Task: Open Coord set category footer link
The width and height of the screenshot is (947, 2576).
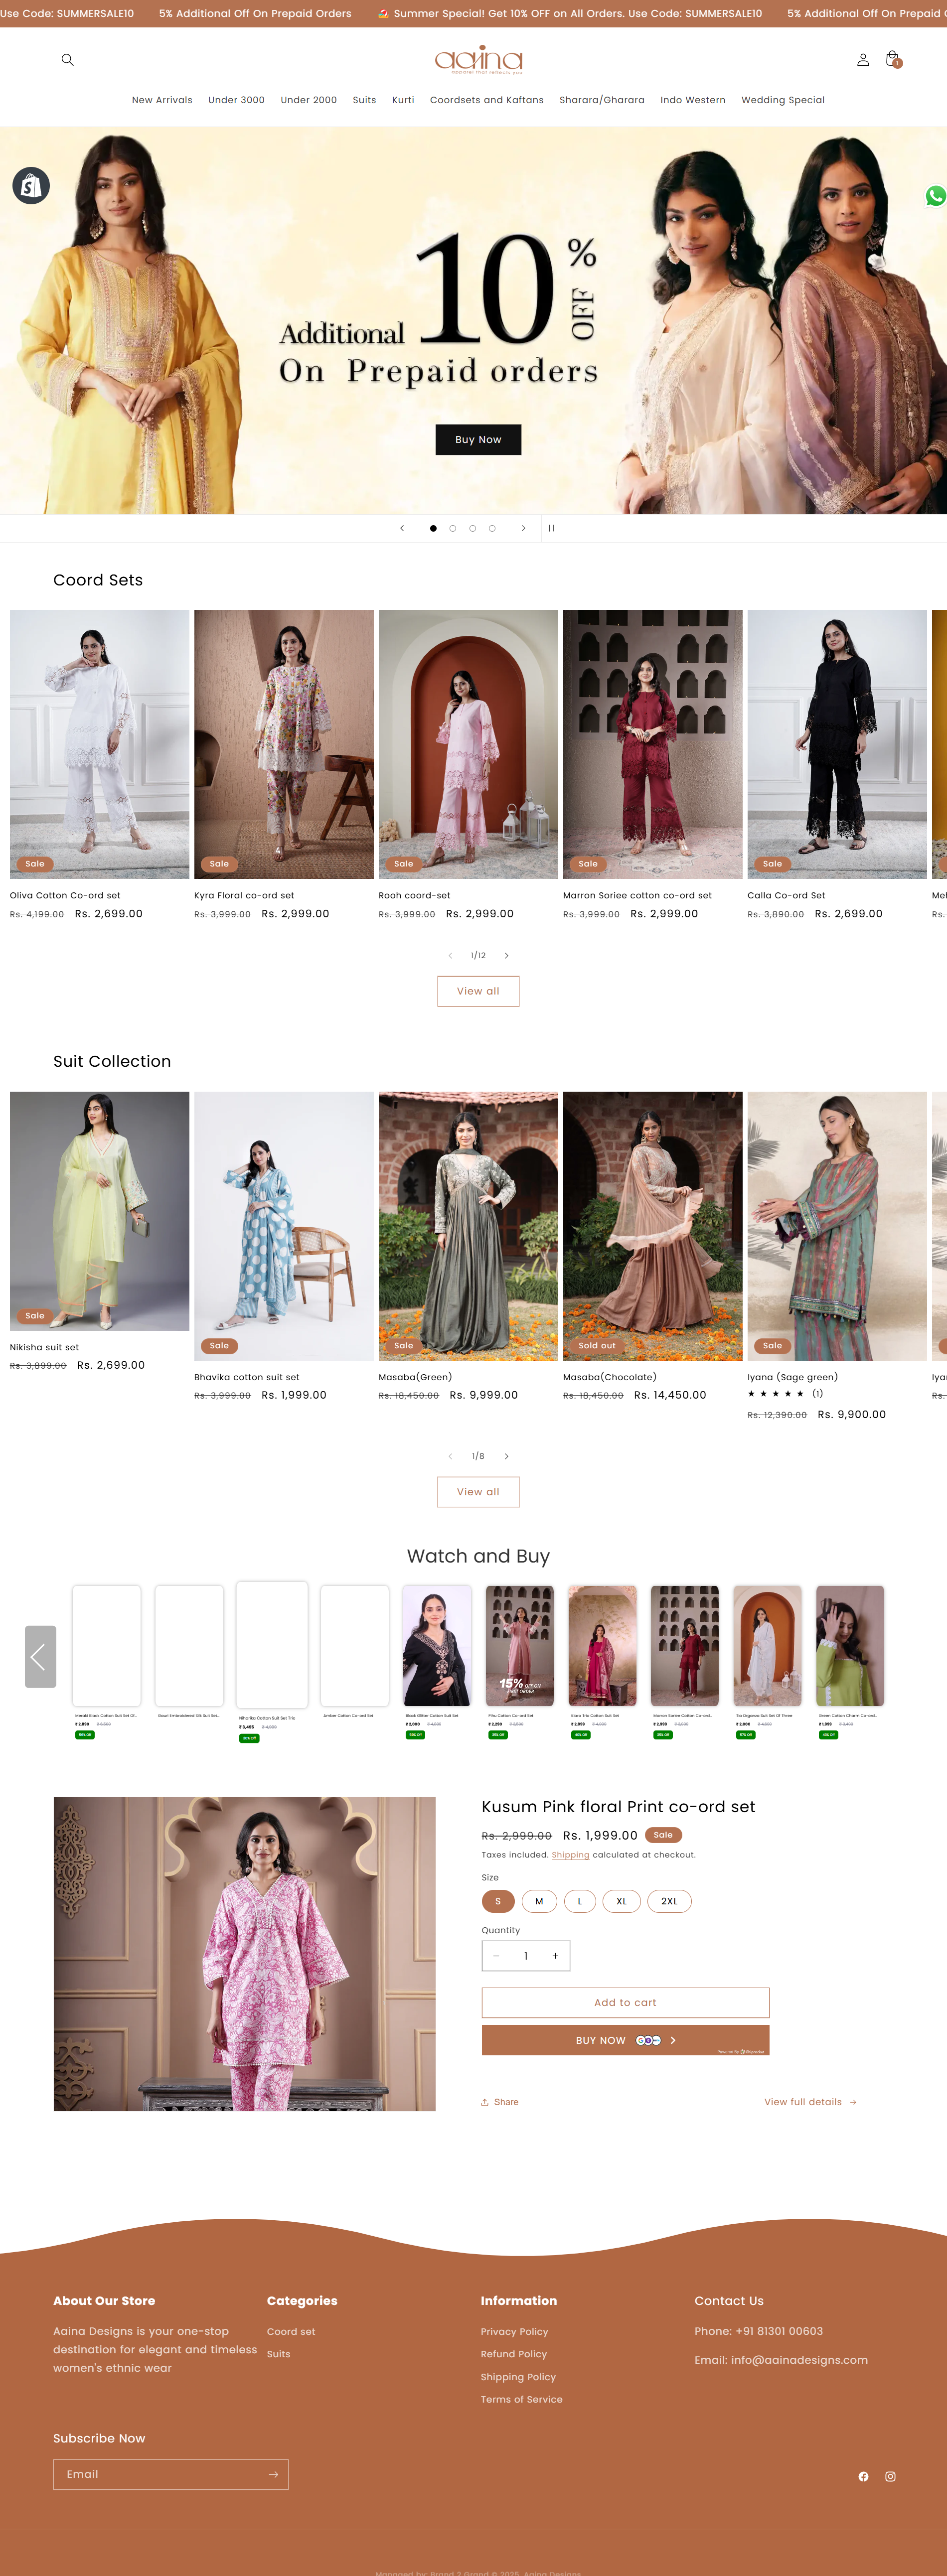Action: [x=291, y=2332]
